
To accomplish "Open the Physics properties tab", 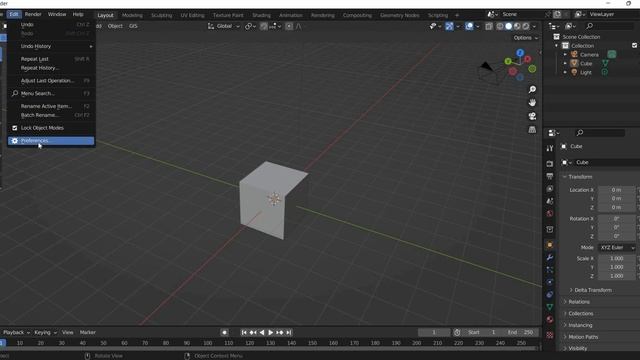I will click(550, 282).
